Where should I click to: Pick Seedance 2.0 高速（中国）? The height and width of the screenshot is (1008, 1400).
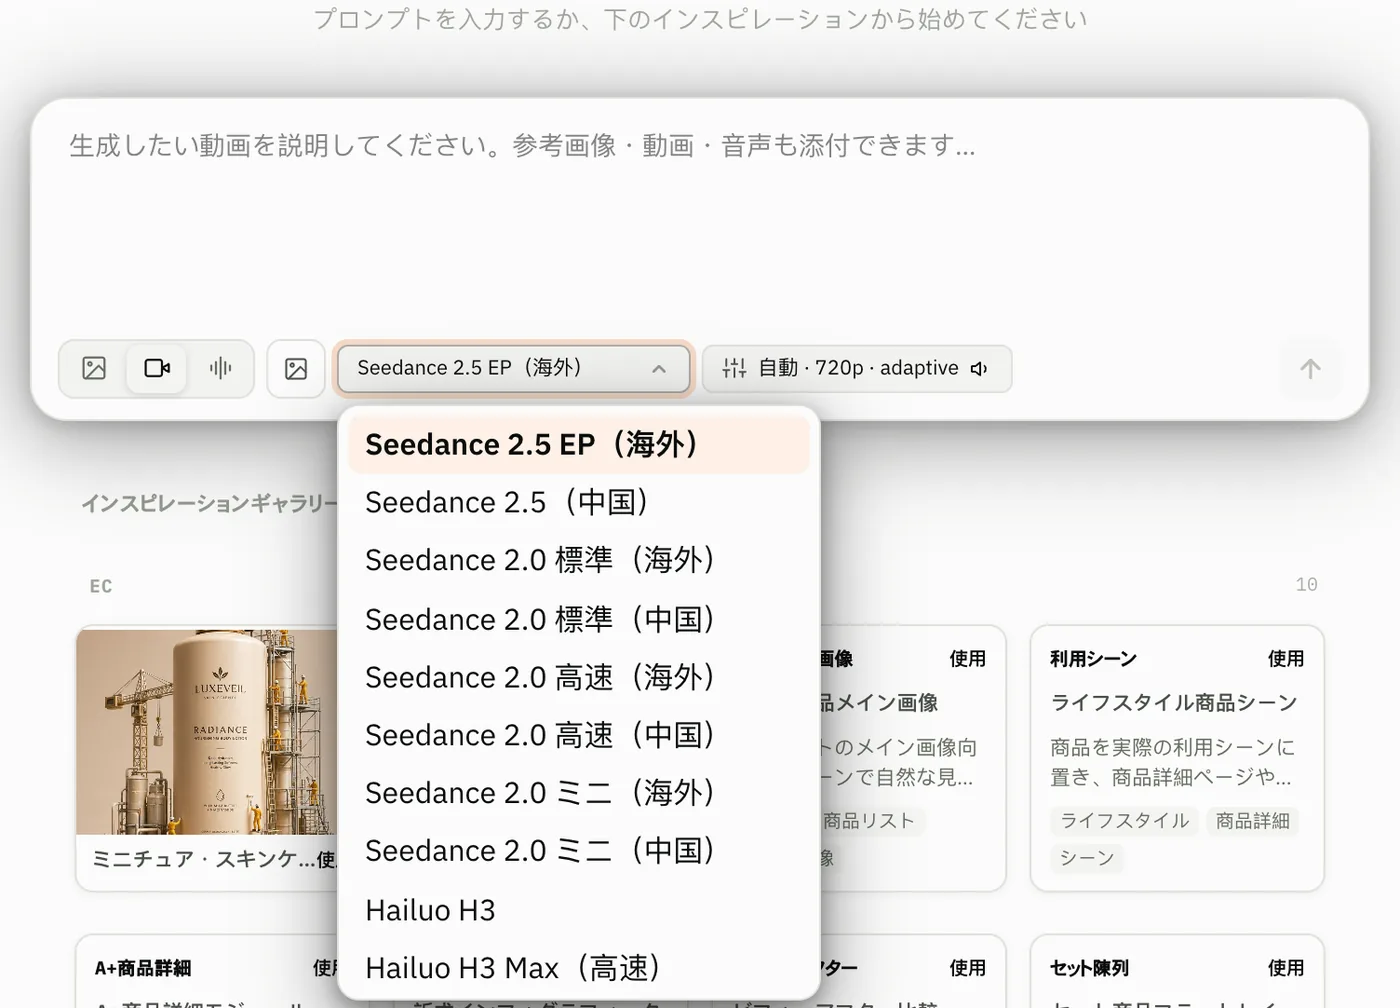[578, 735]
